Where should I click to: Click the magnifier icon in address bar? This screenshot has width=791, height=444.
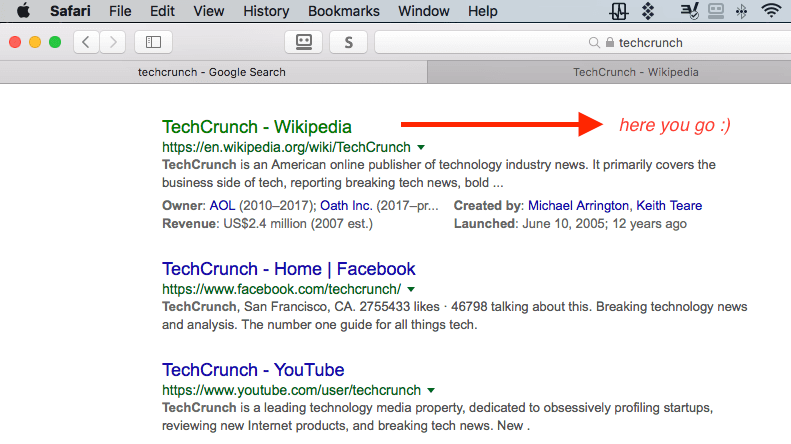594,43
